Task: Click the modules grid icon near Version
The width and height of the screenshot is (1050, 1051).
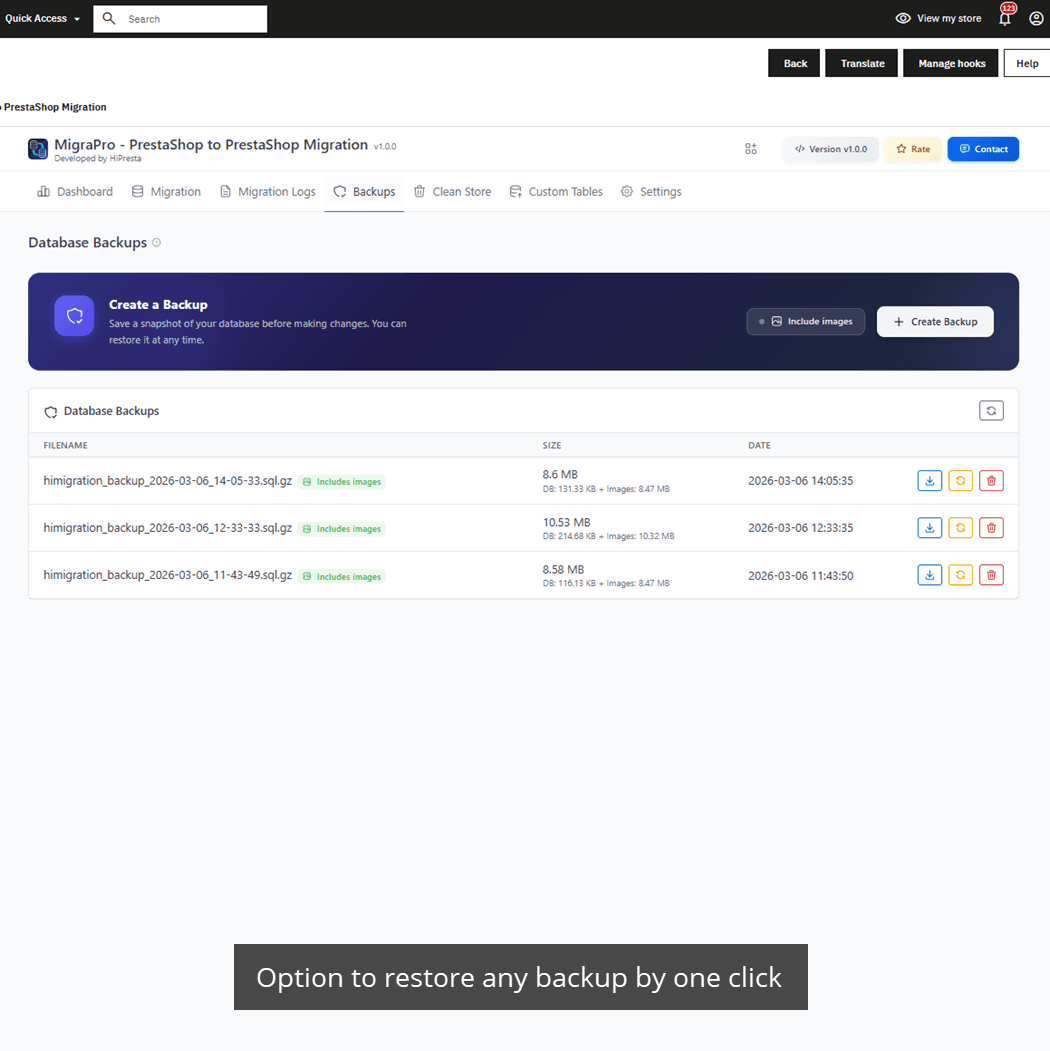Action: pos(750,149)
